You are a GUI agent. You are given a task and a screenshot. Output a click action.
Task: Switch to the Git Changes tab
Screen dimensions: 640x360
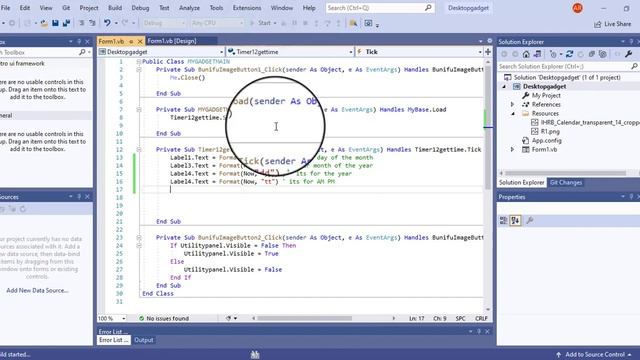click(565, 182)
